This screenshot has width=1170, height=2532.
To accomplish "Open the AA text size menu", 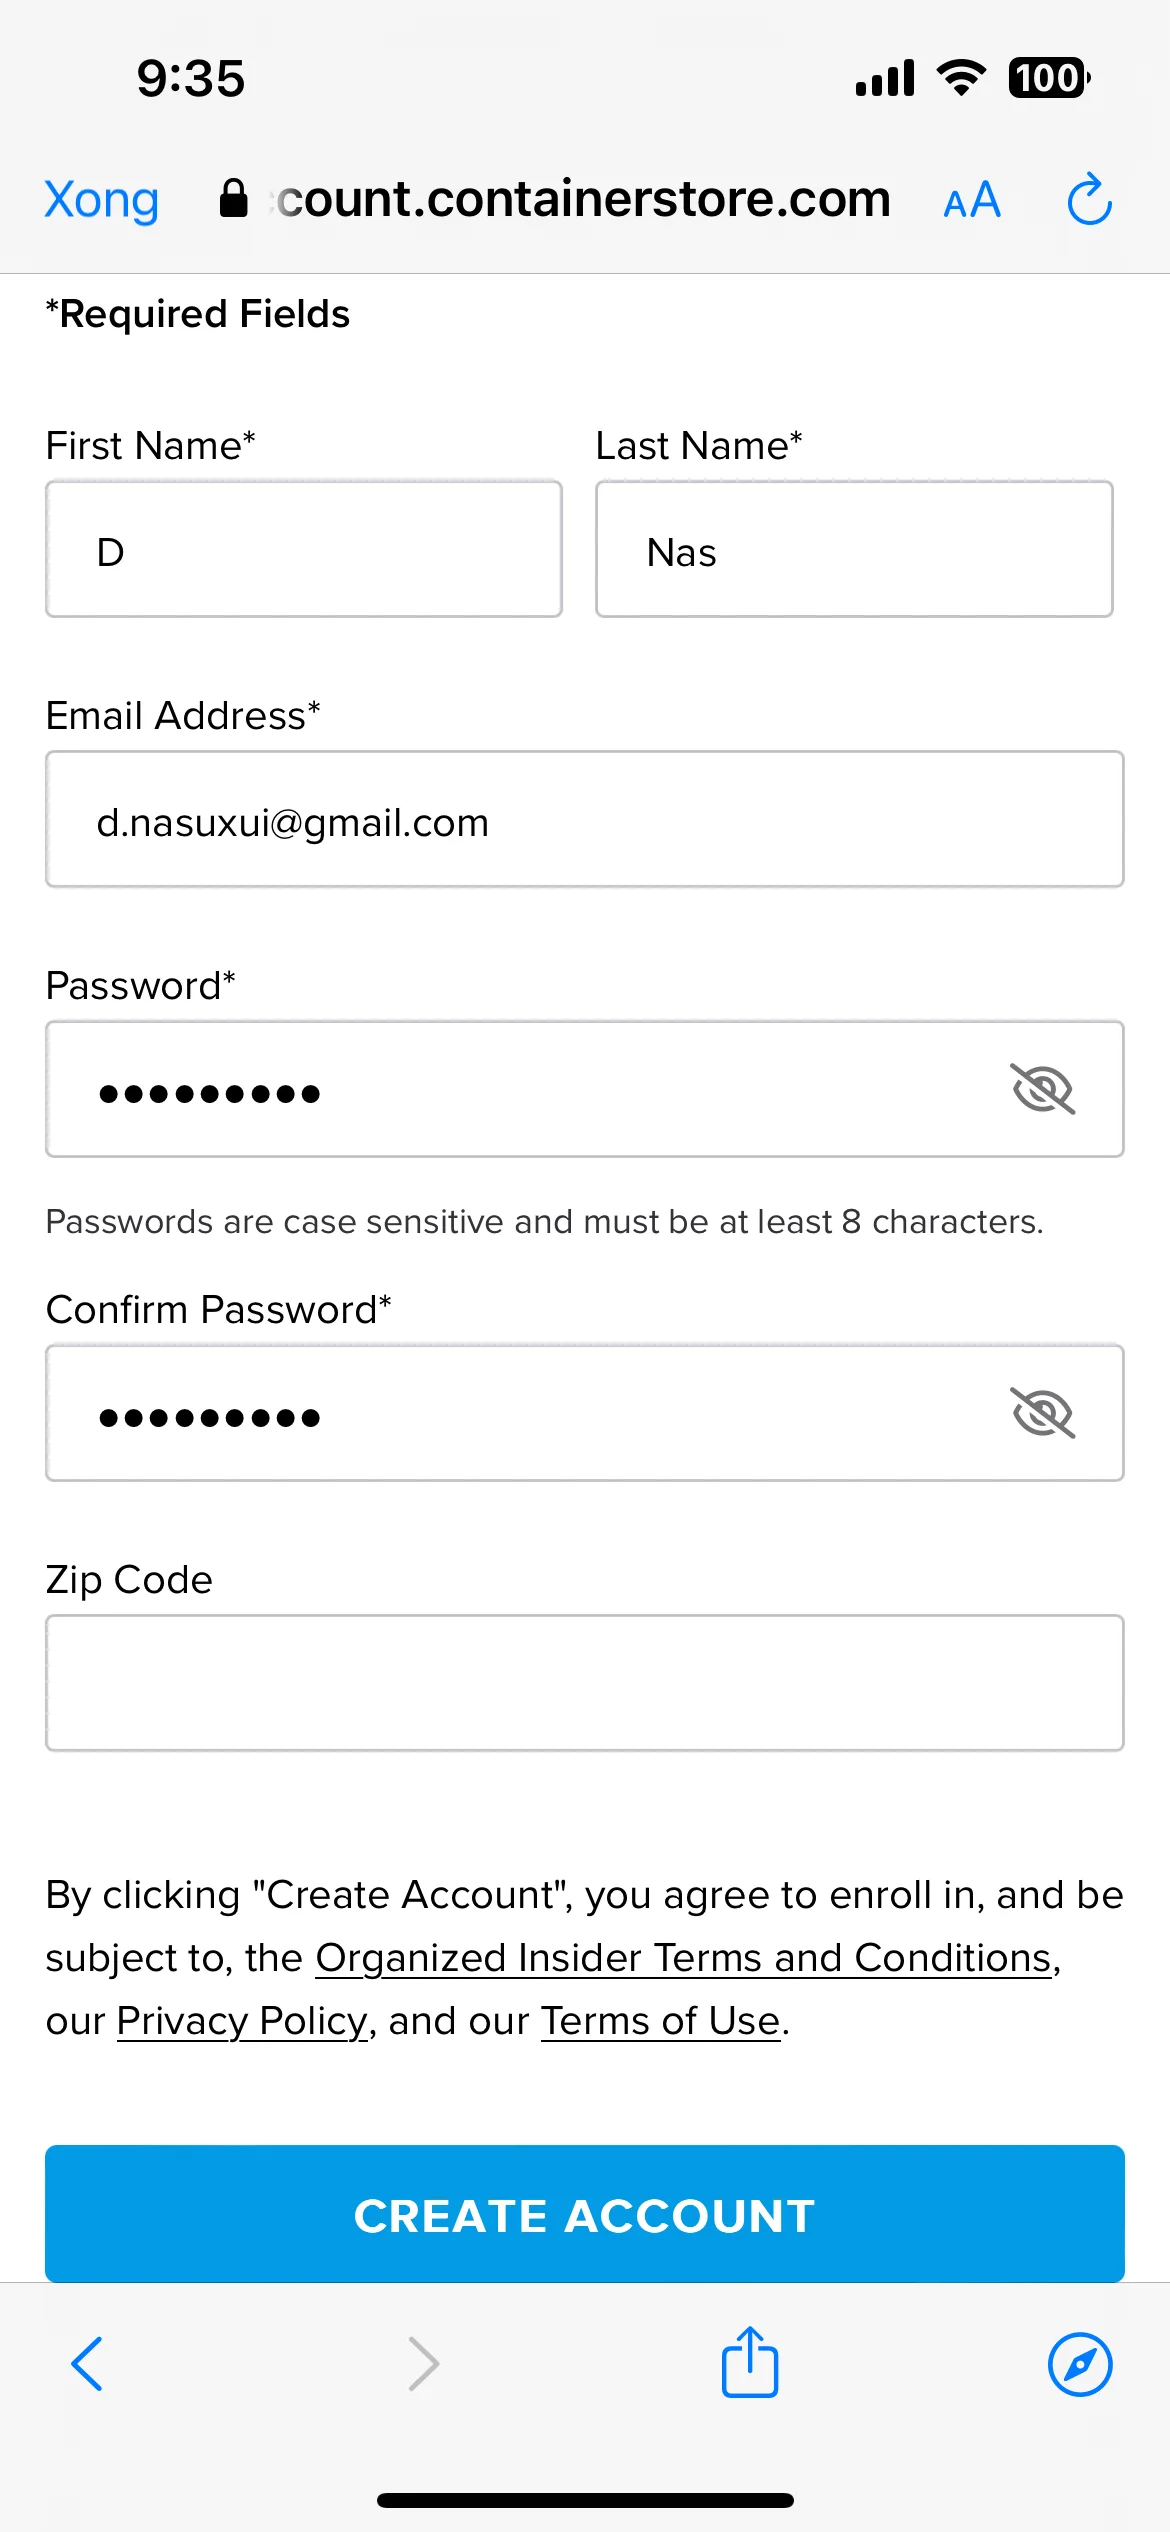I will (972, 201).
